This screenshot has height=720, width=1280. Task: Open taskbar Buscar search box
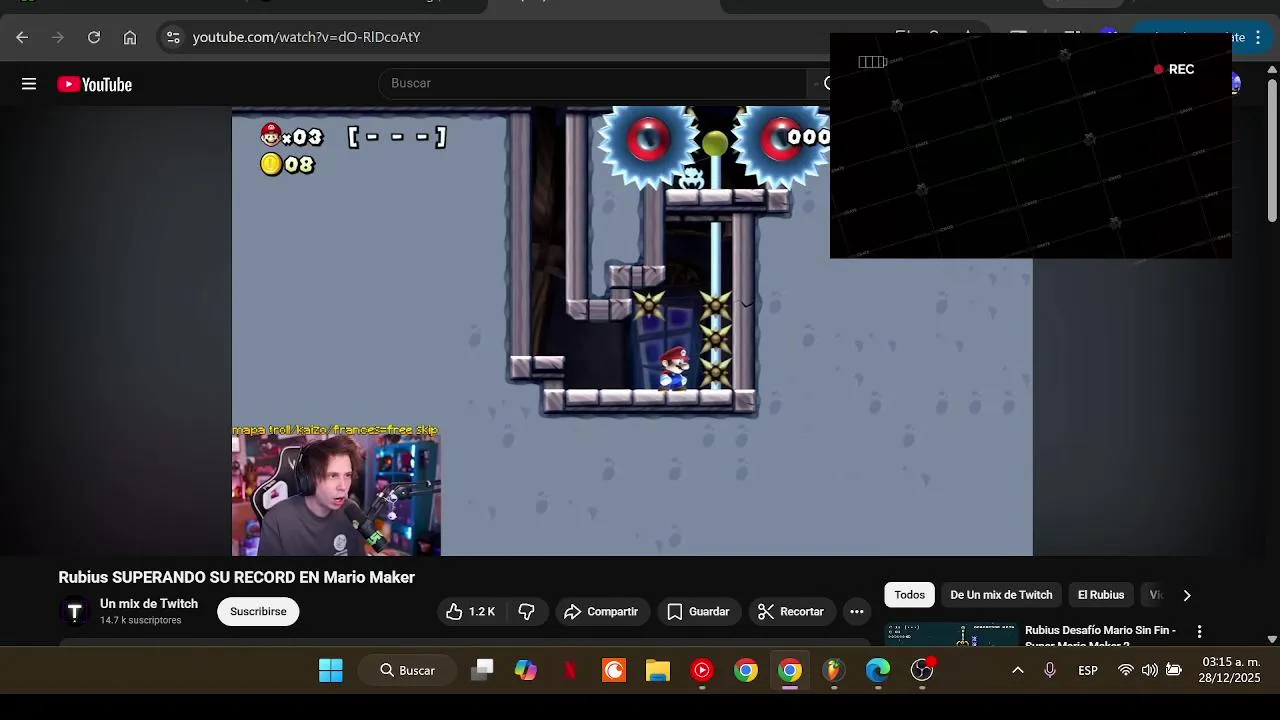pos(407,670)
